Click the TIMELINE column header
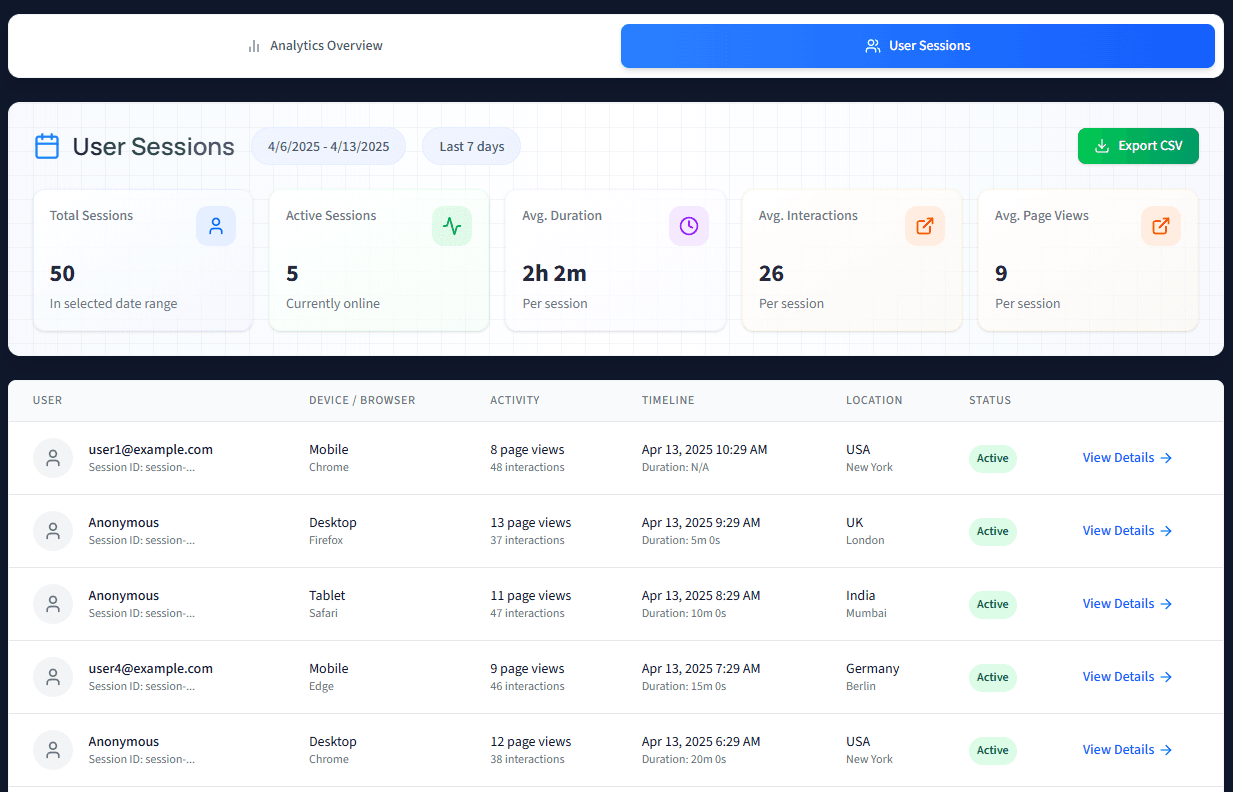Image resolution: width=1233 pixels, height=792 pixels. pos(668,400)
